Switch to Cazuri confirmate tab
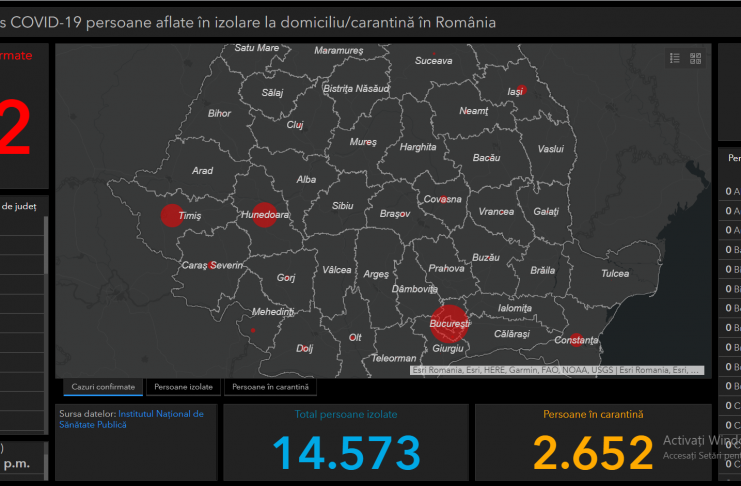 click(x=103, y=386)
